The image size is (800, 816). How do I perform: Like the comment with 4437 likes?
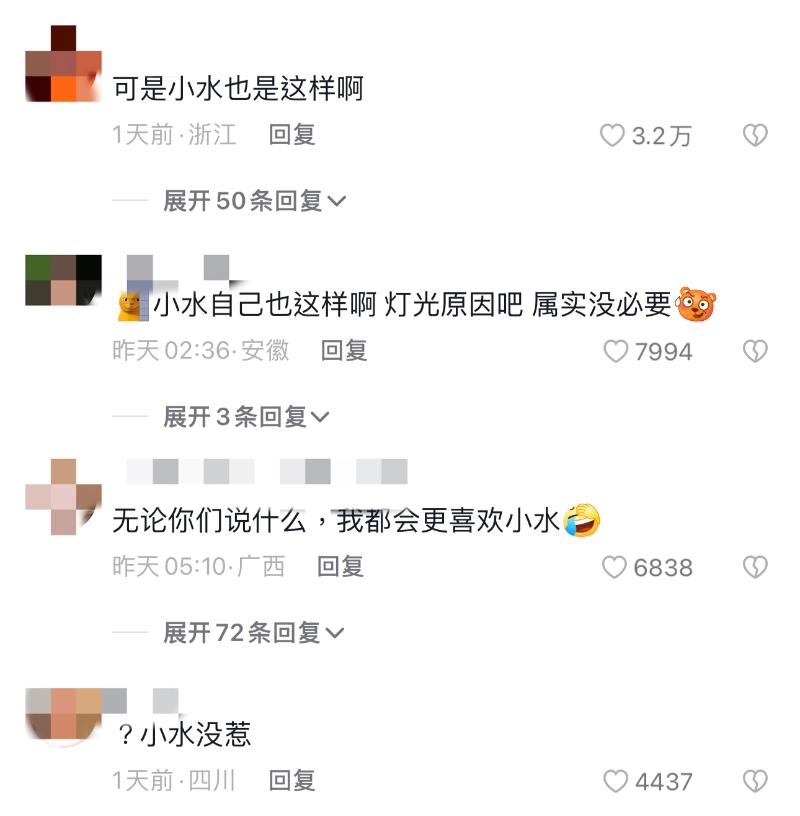tap(615, 782)
